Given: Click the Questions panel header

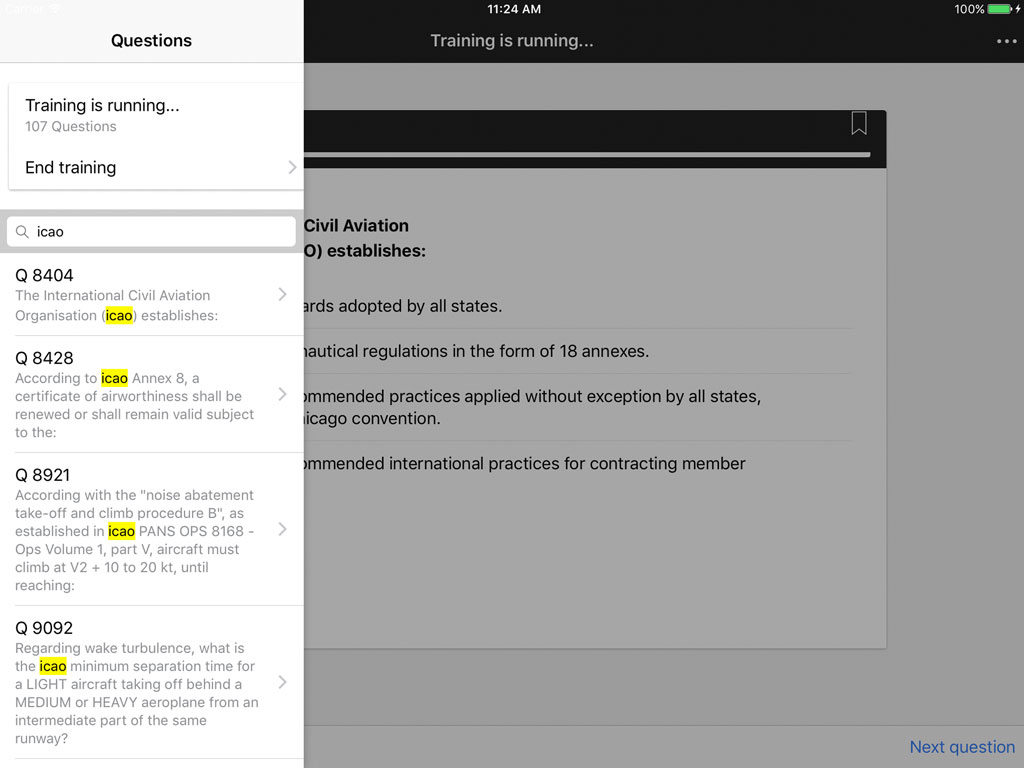Looking at the screenshot, I should [151, 40].
